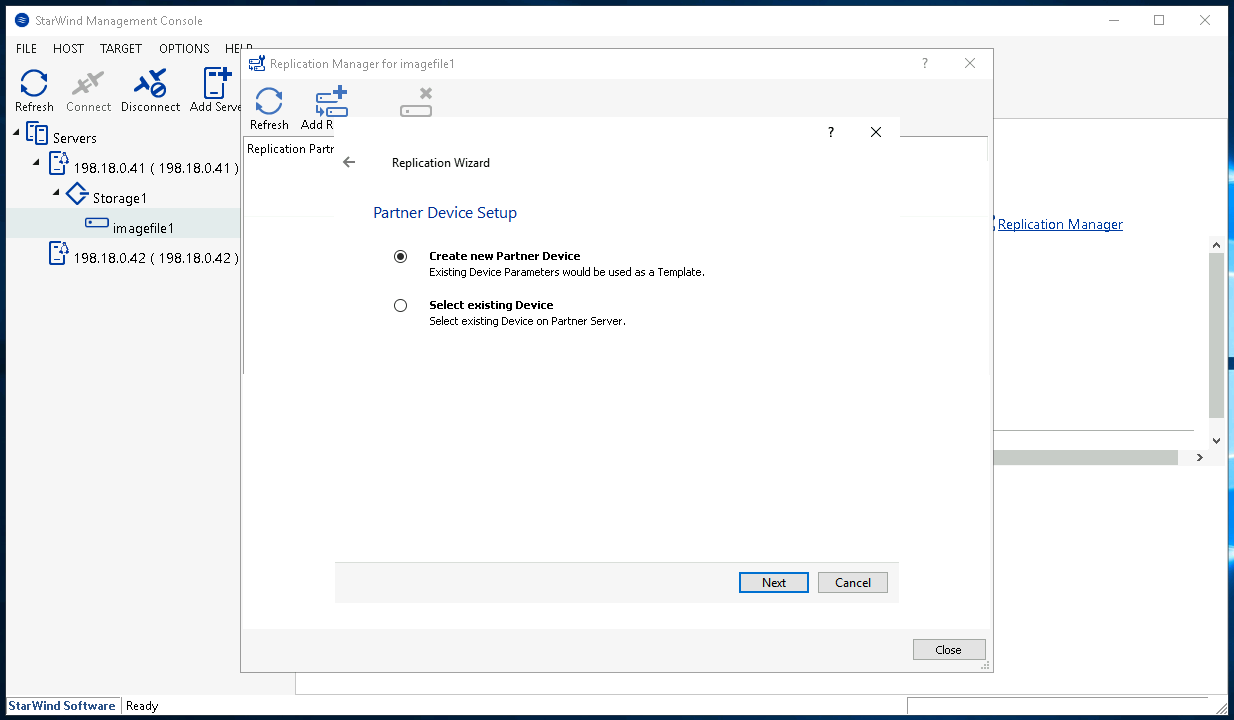The image size is (1234, 720).
Task: Collapse the 198.18.0.41 server node
Action: click(37, 163)
